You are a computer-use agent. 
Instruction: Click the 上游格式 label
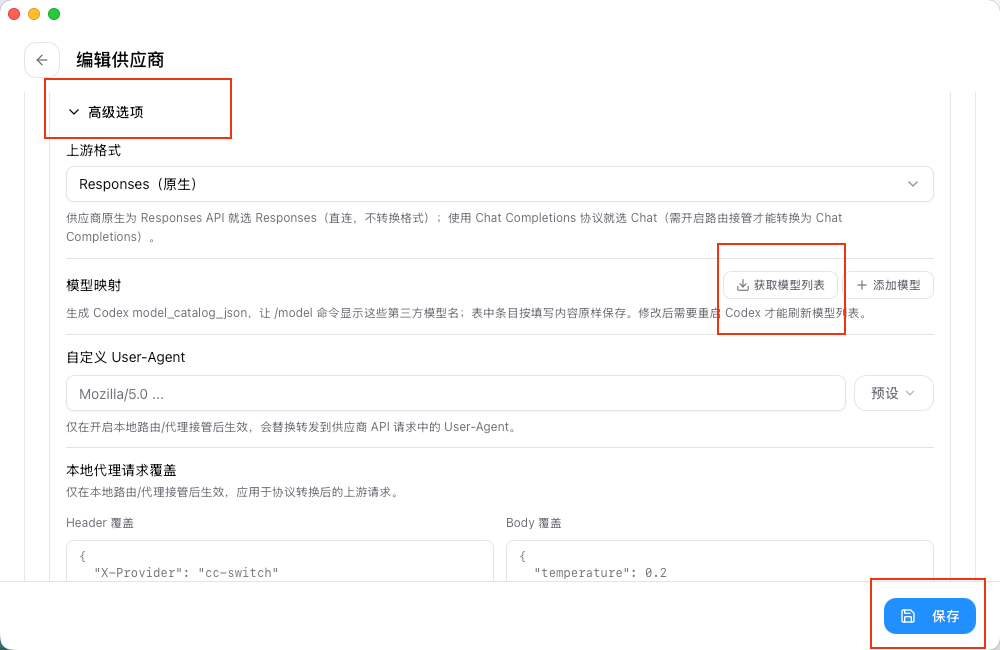point(94,151)
